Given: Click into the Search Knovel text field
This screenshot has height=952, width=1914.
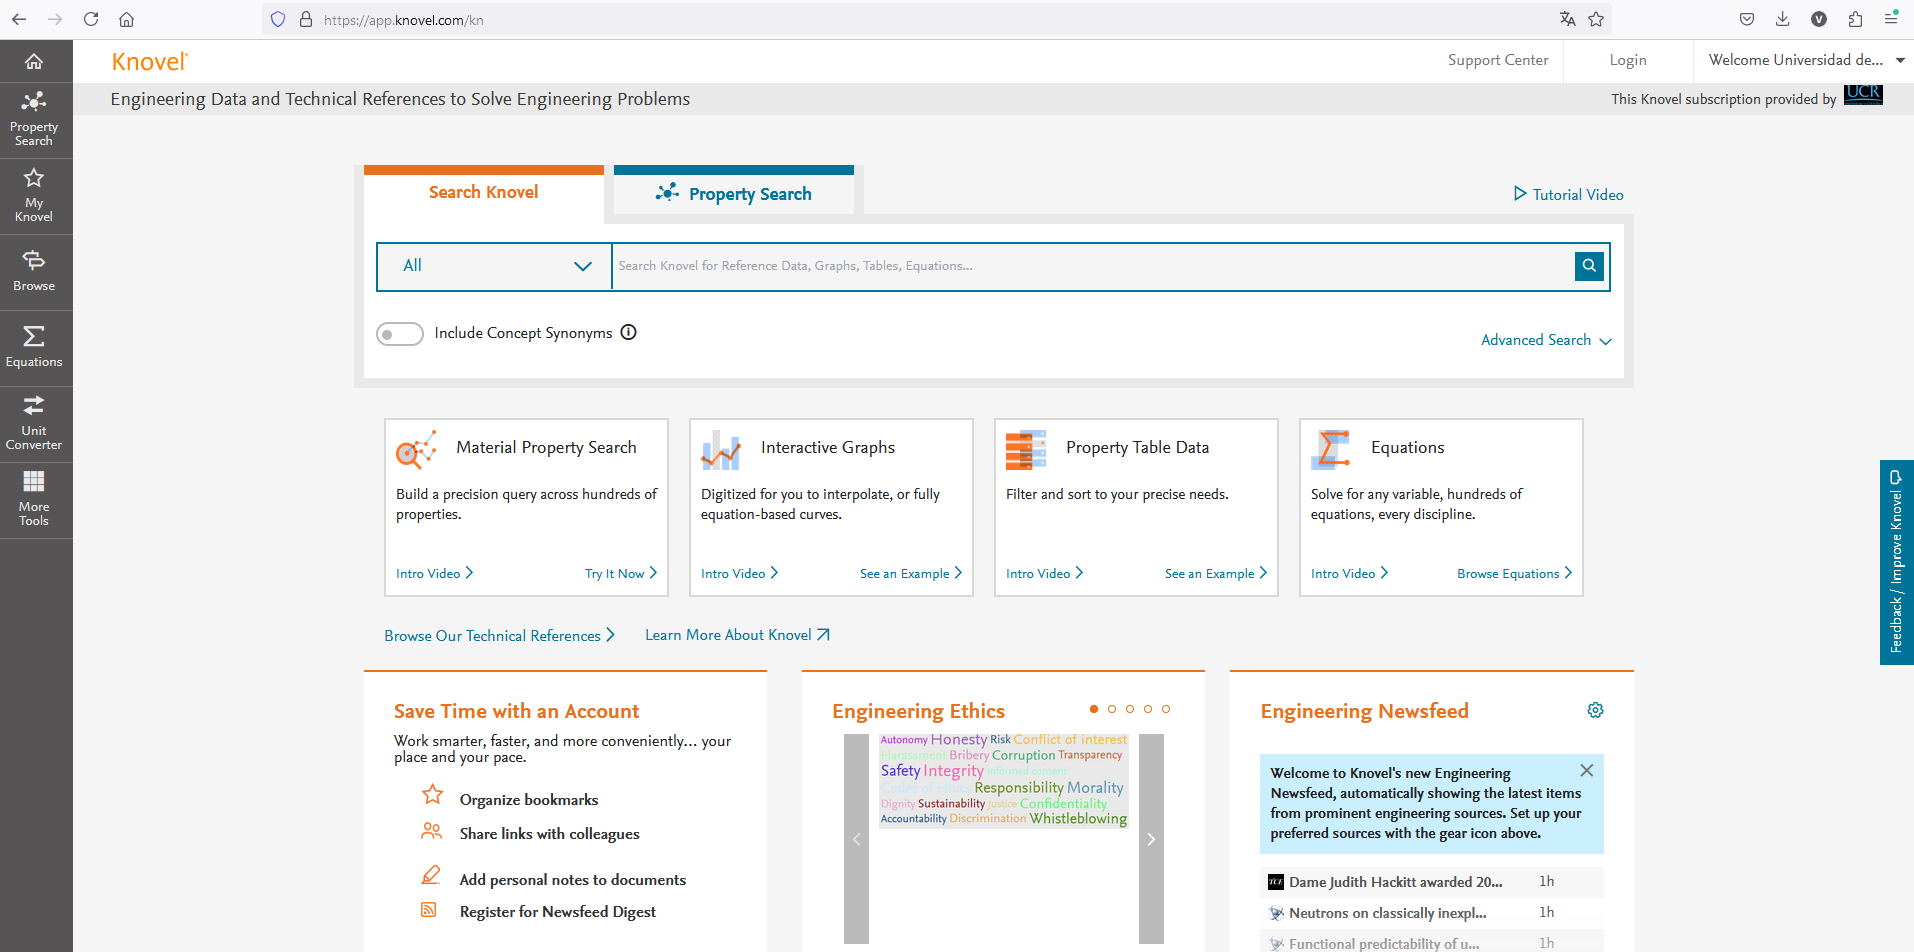Looking at the screenshot, I should point(1090,266).
